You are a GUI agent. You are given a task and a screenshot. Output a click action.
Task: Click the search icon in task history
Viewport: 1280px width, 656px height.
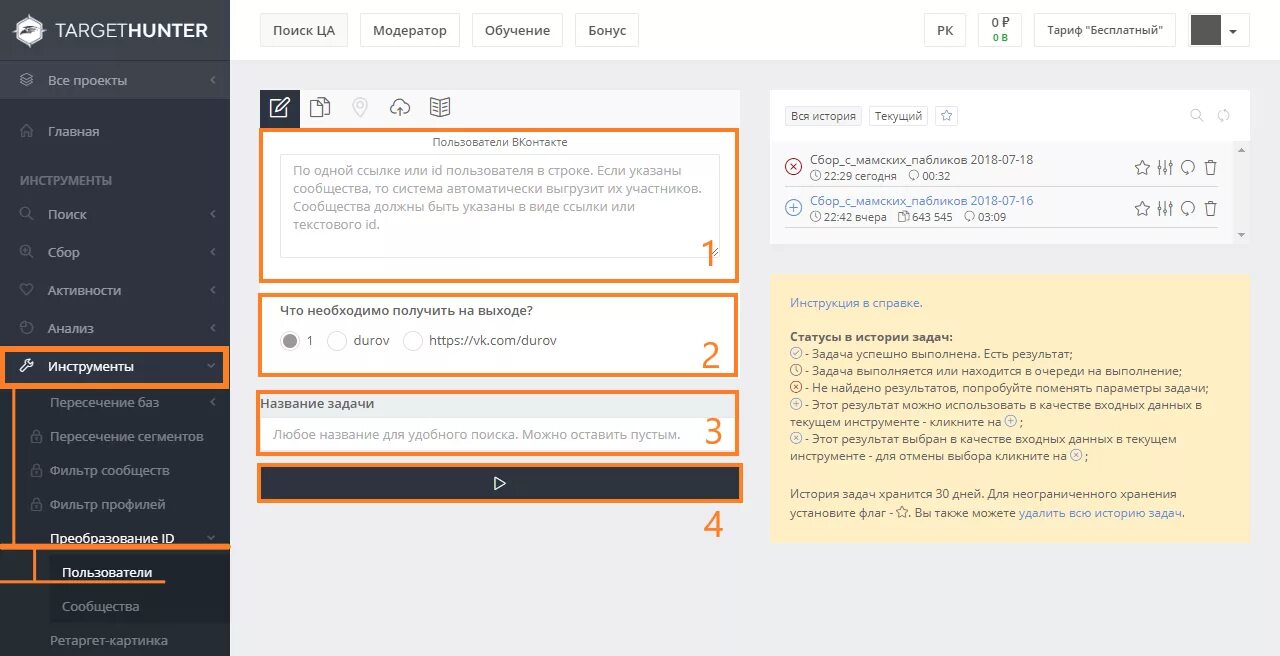point(1196,116)
